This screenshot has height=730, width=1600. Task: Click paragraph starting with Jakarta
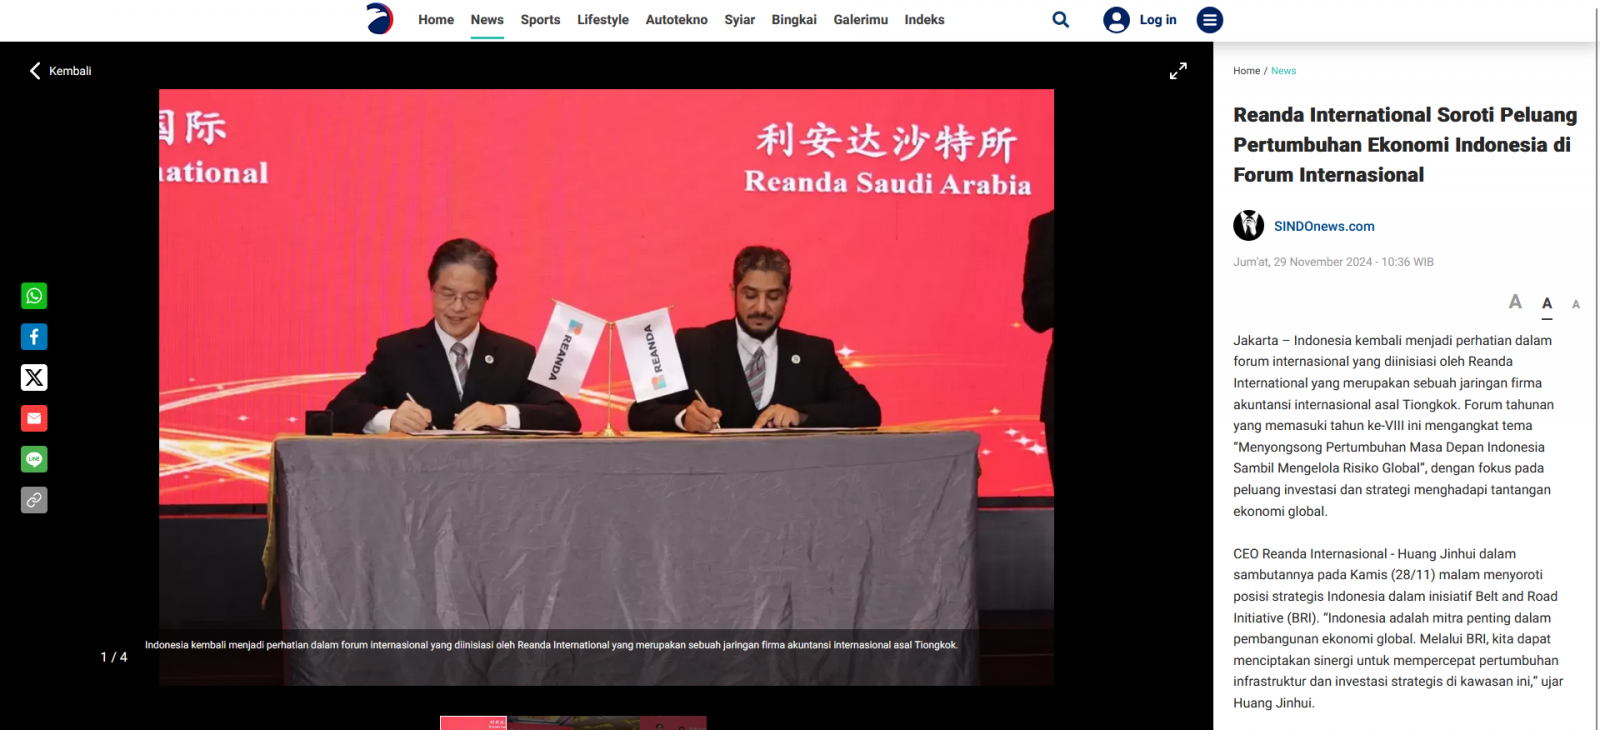pos(1393,426)
